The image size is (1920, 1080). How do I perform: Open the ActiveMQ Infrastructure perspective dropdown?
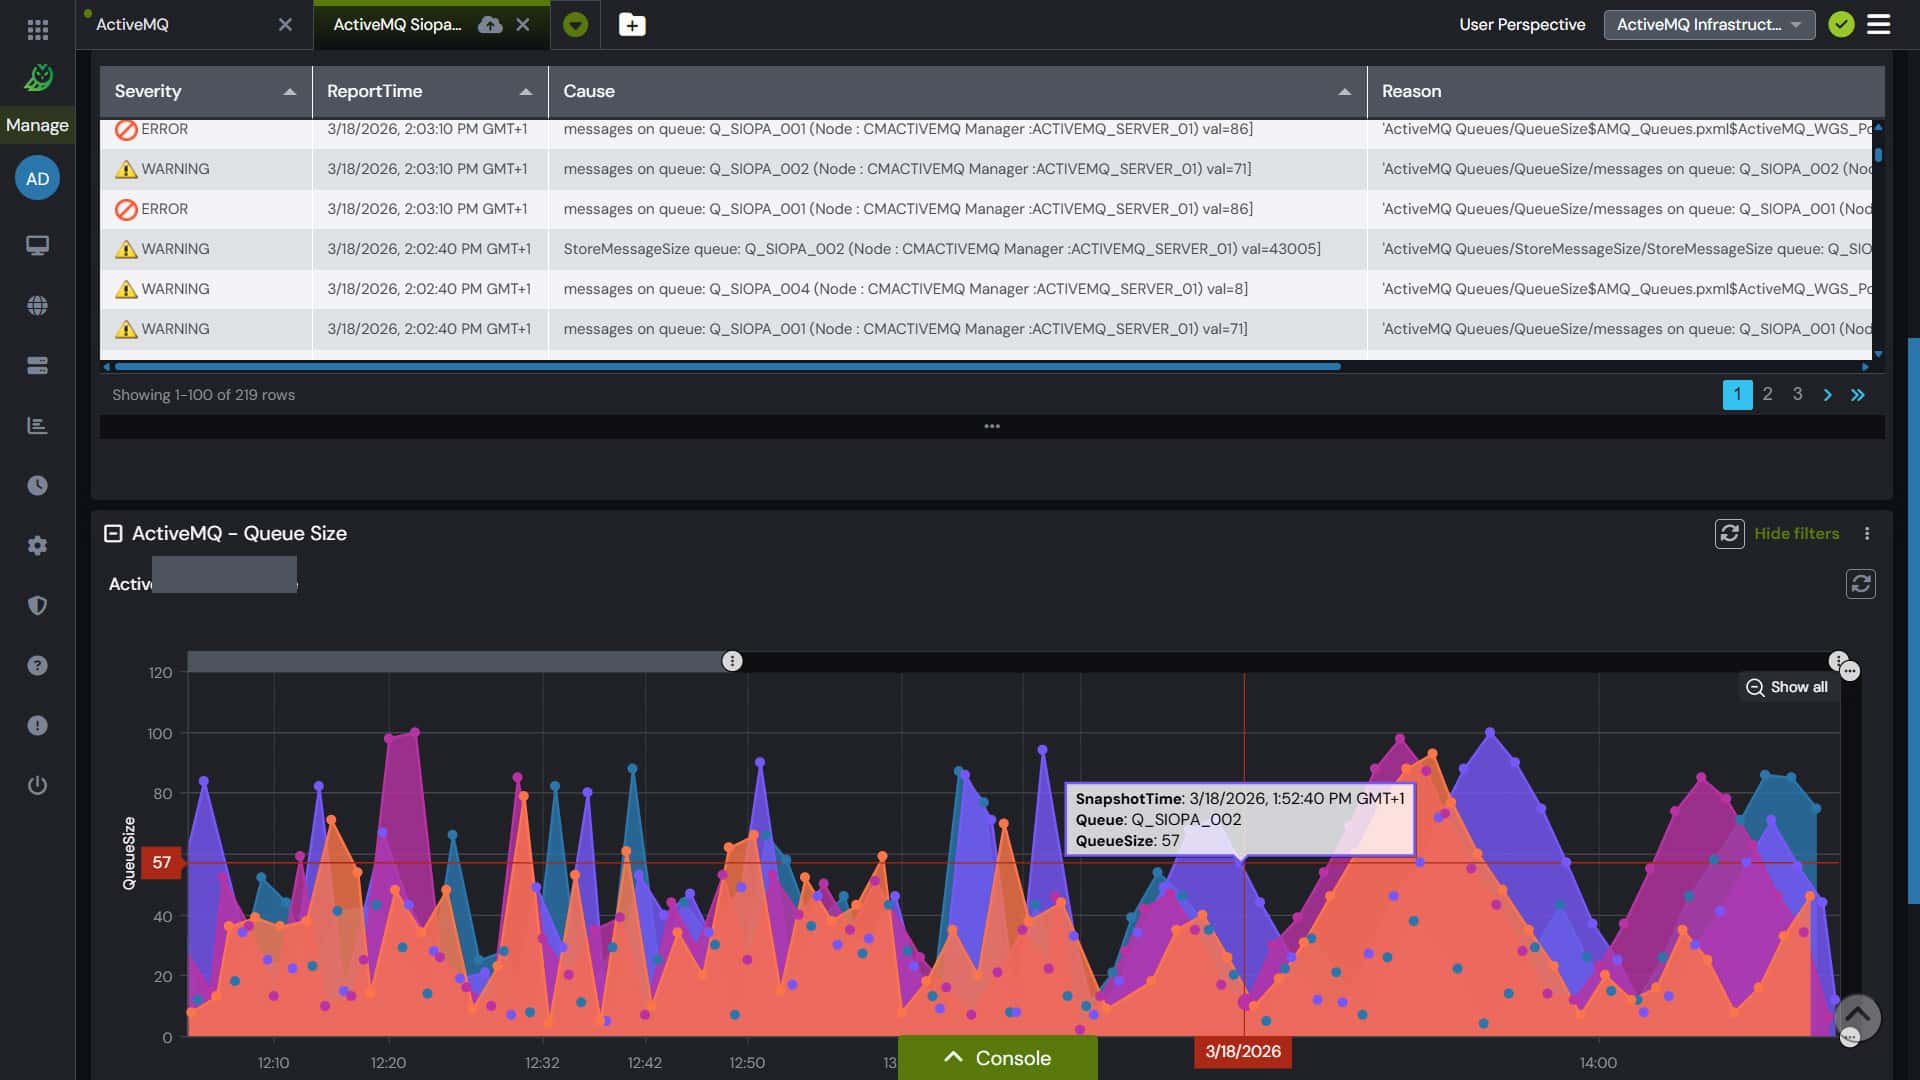(x=1710, y=24)
